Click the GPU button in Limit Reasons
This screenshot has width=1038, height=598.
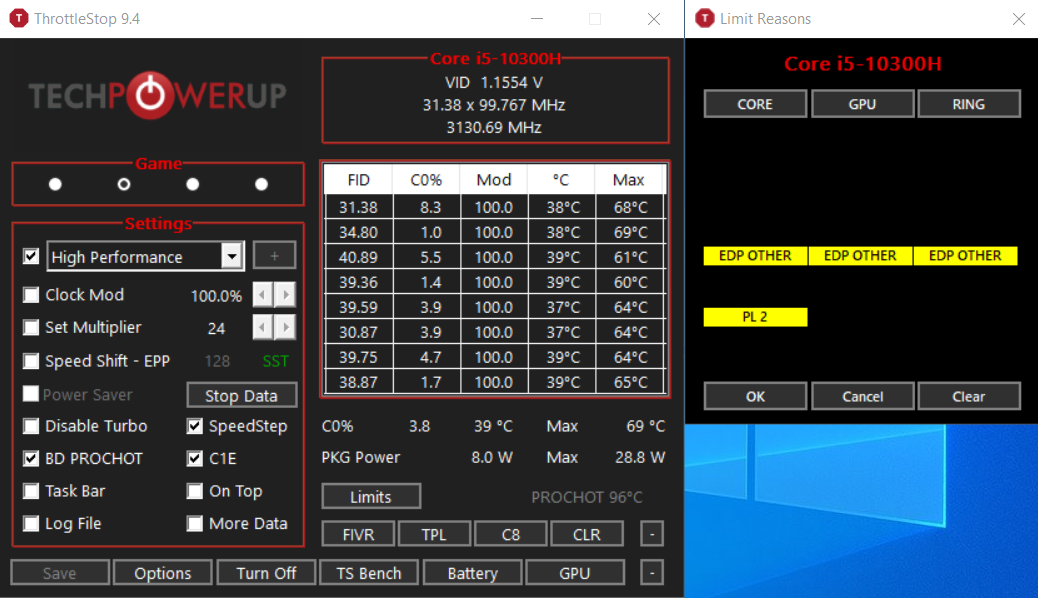(x=862, y=104)
